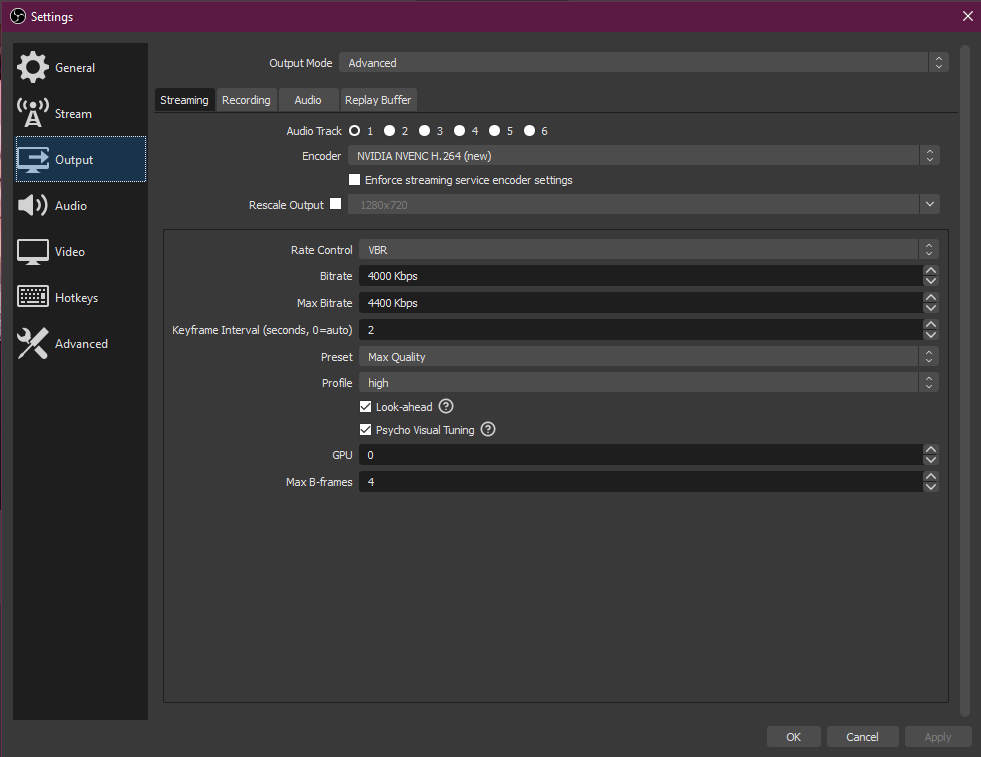This screenshot has height=757, width=981.
Task: Expand the Preset dropdown
Action: point(929,356)
